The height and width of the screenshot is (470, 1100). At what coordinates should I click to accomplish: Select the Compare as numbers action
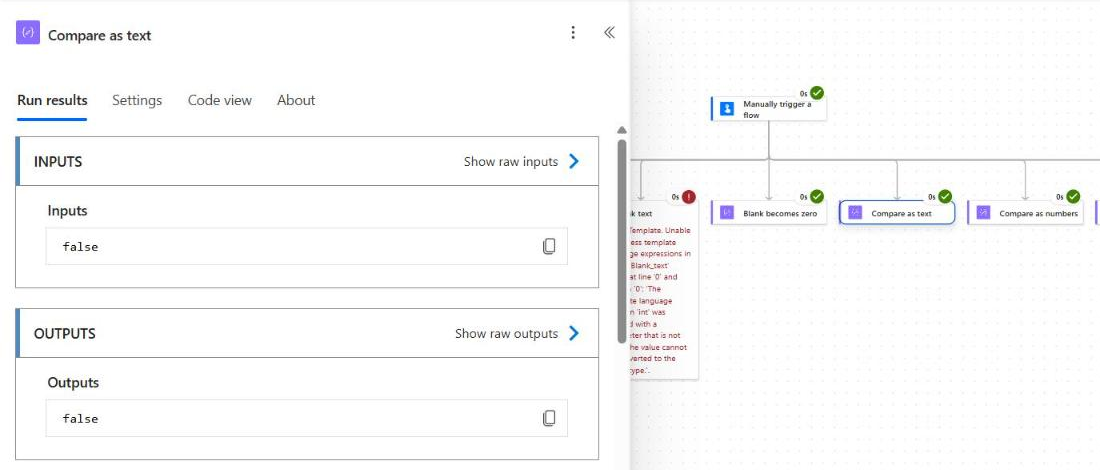pyautogui.click(x=1025, y=213)
